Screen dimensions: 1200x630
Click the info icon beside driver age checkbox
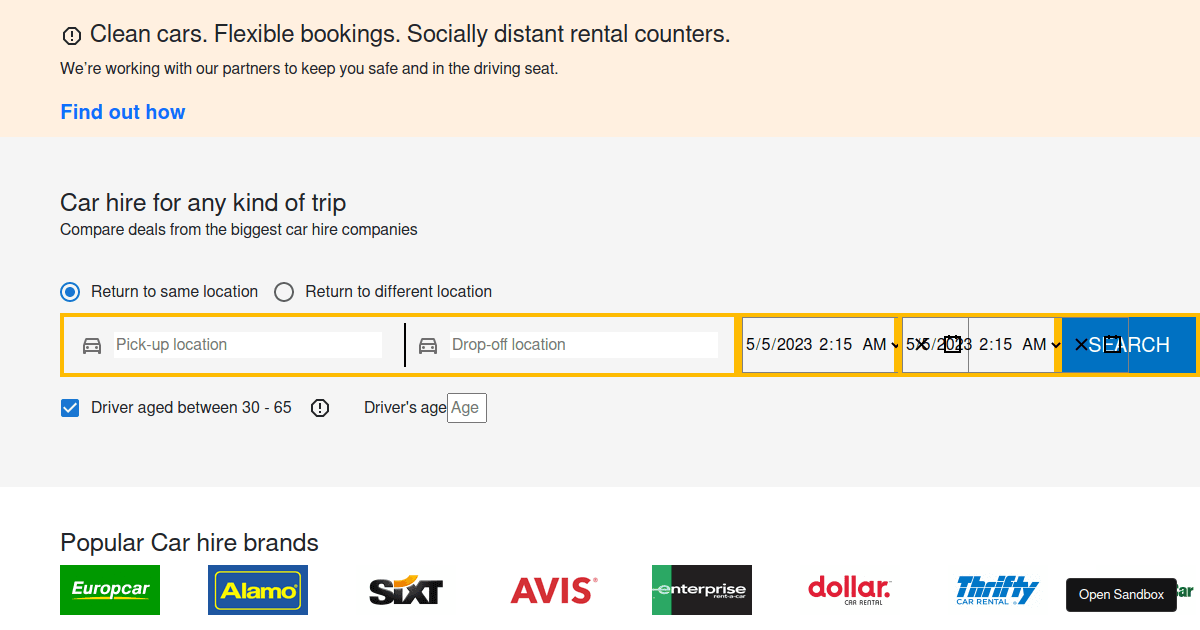coord(319,407)
